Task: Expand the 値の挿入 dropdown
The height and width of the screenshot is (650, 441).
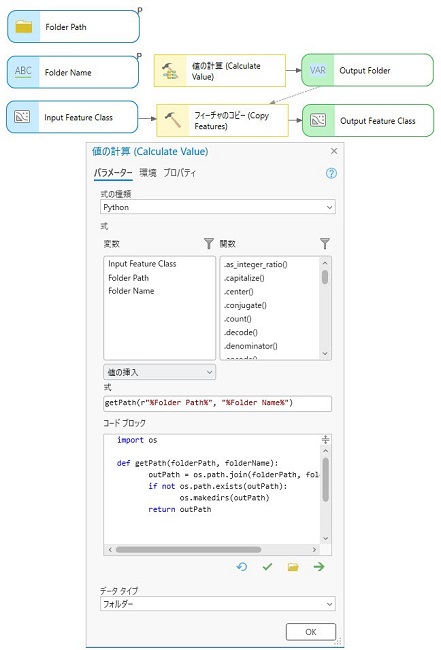Action: (159, 372)
